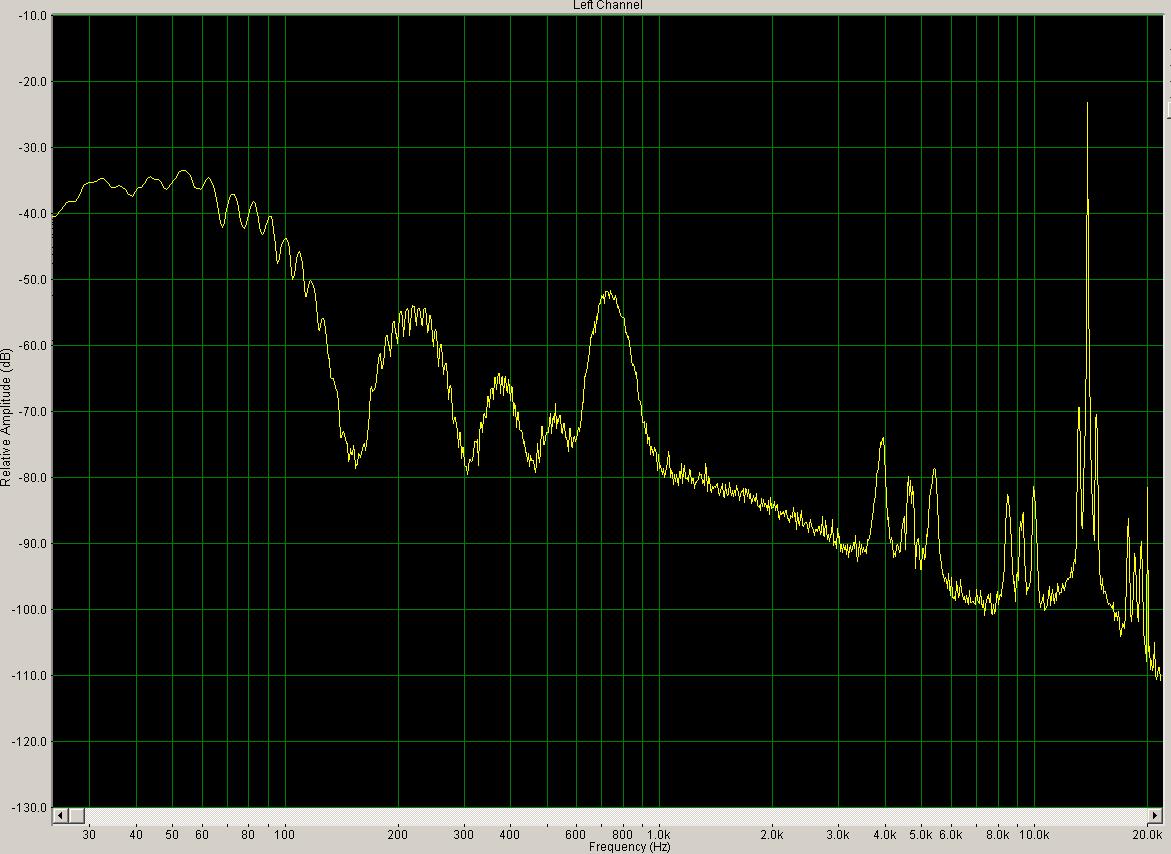Click the 6.0k frequency axis label
1171x854 pixels.
pos(951,835)
